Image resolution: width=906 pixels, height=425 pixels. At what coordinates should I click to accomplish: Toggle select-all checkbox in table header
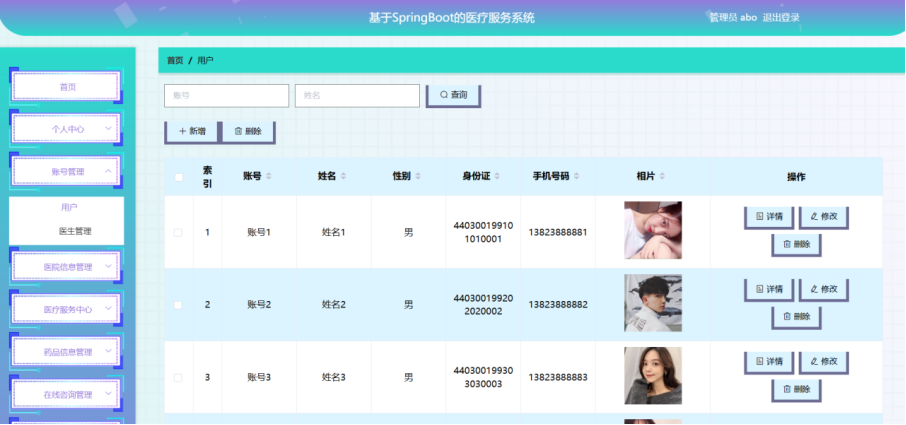179,177
